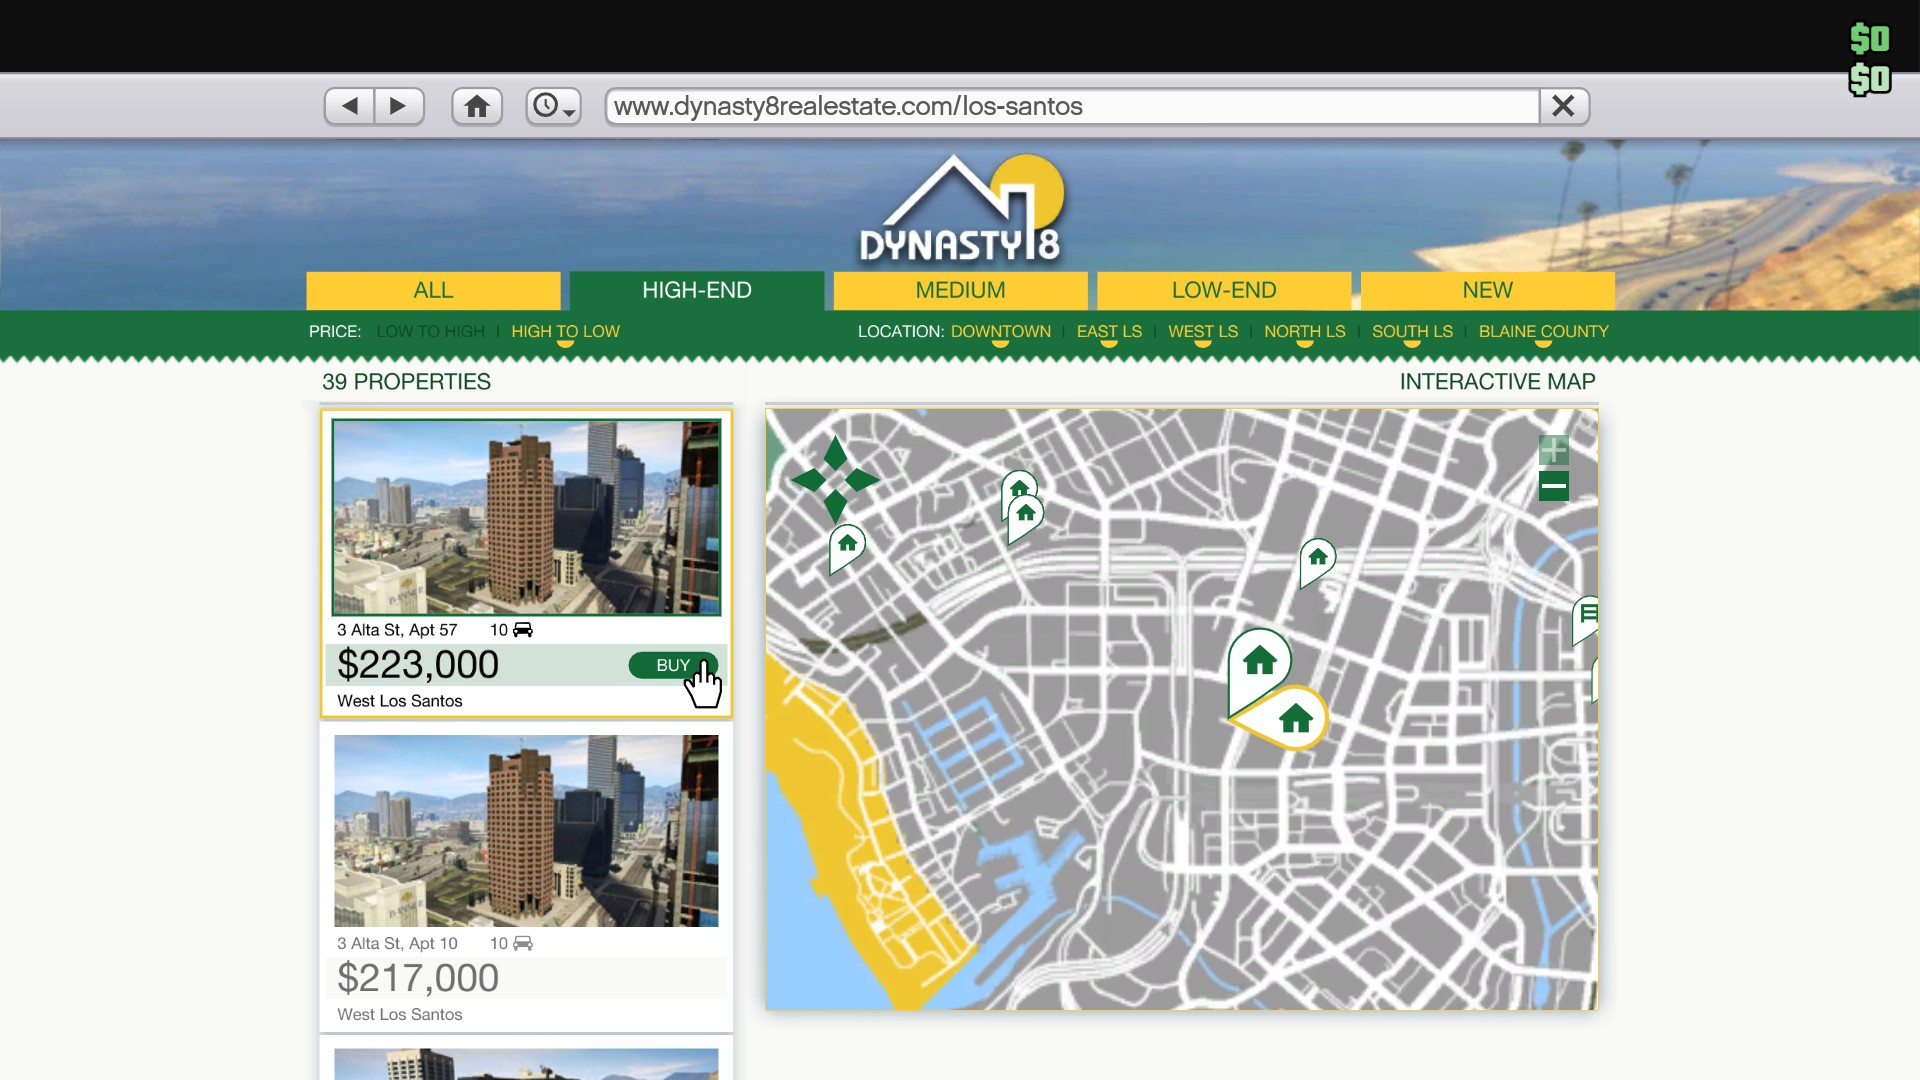This screenshot has height=1080, width=1920.
Task: Select the highlighted yellow house marker on map
Action: coord(1295,718)
